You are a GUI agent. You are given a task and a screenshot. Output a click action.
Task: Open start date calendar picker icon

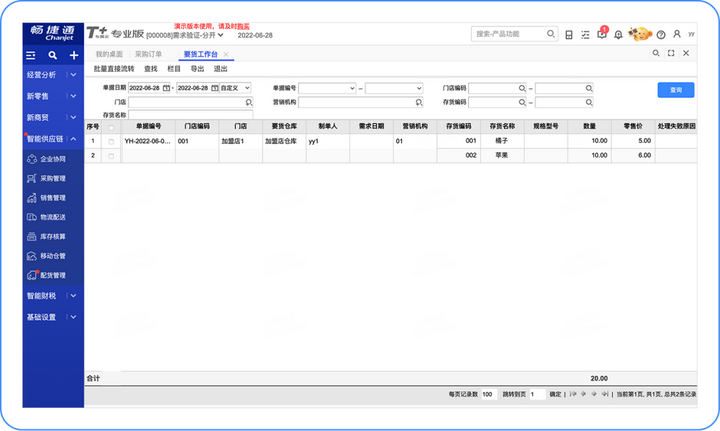167,88
